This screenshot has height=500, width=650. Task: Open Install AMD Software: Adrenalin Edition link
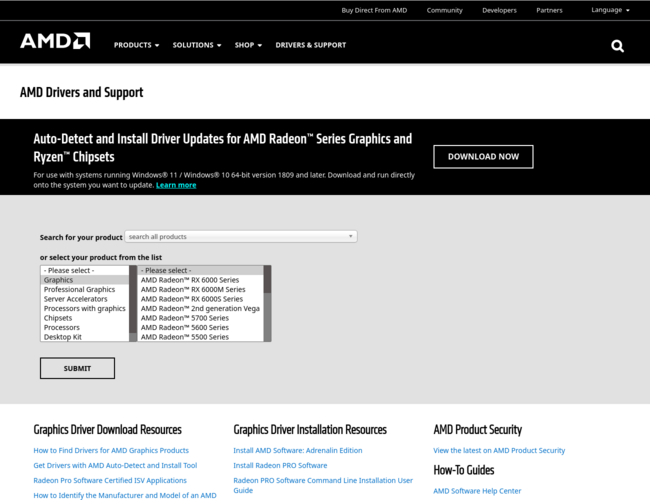(298, 450)
